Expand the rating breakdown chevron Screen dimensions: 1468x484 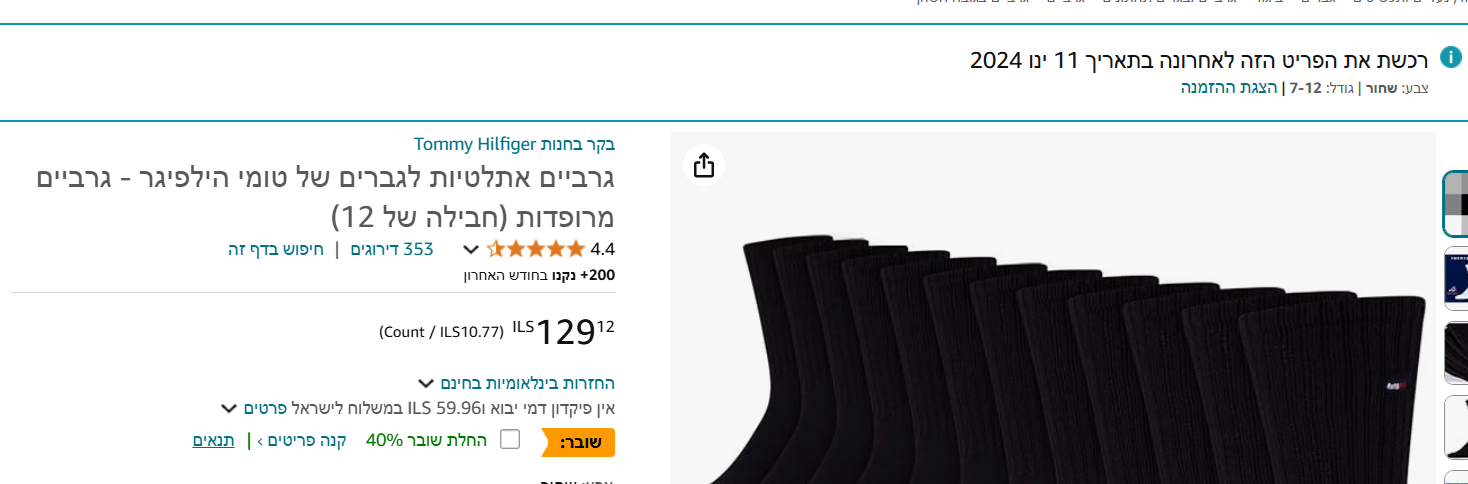pos(470,249)
